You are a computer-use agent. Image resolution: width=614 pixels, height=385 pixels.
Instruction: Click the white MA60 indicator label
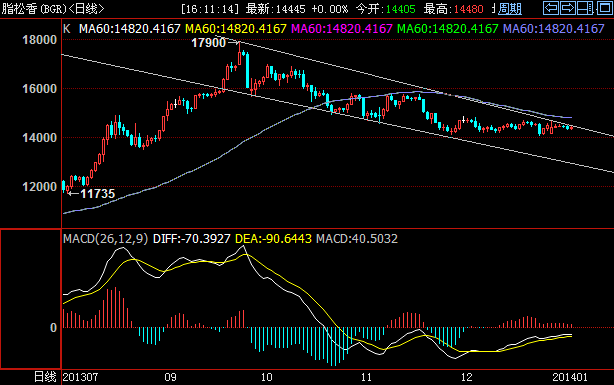tap(130, 29)
